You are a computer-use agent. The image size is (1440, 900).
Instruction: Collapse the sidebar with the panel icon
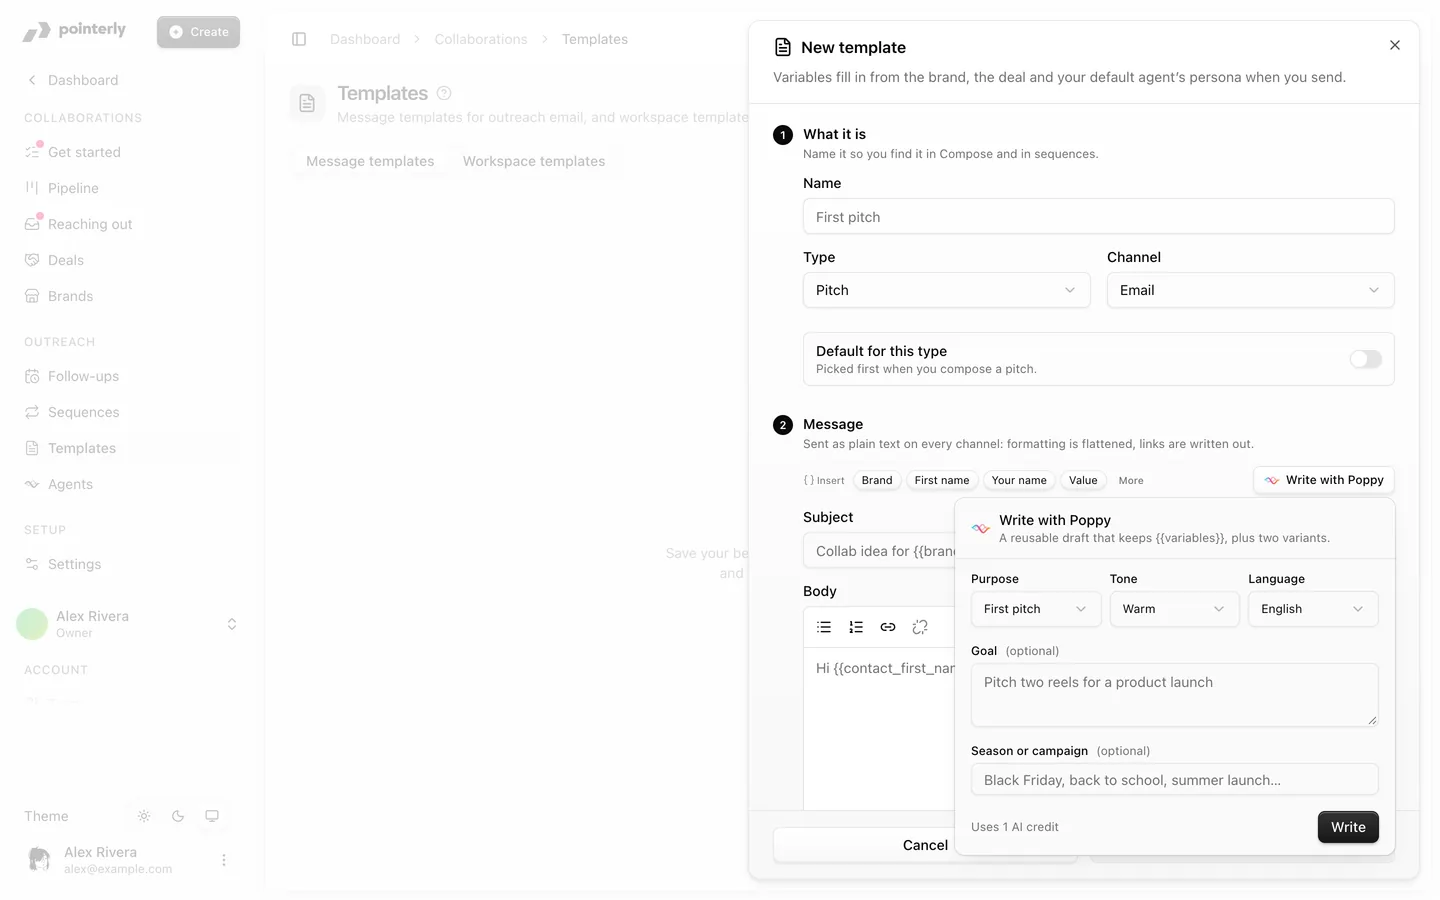click(299, 39)
